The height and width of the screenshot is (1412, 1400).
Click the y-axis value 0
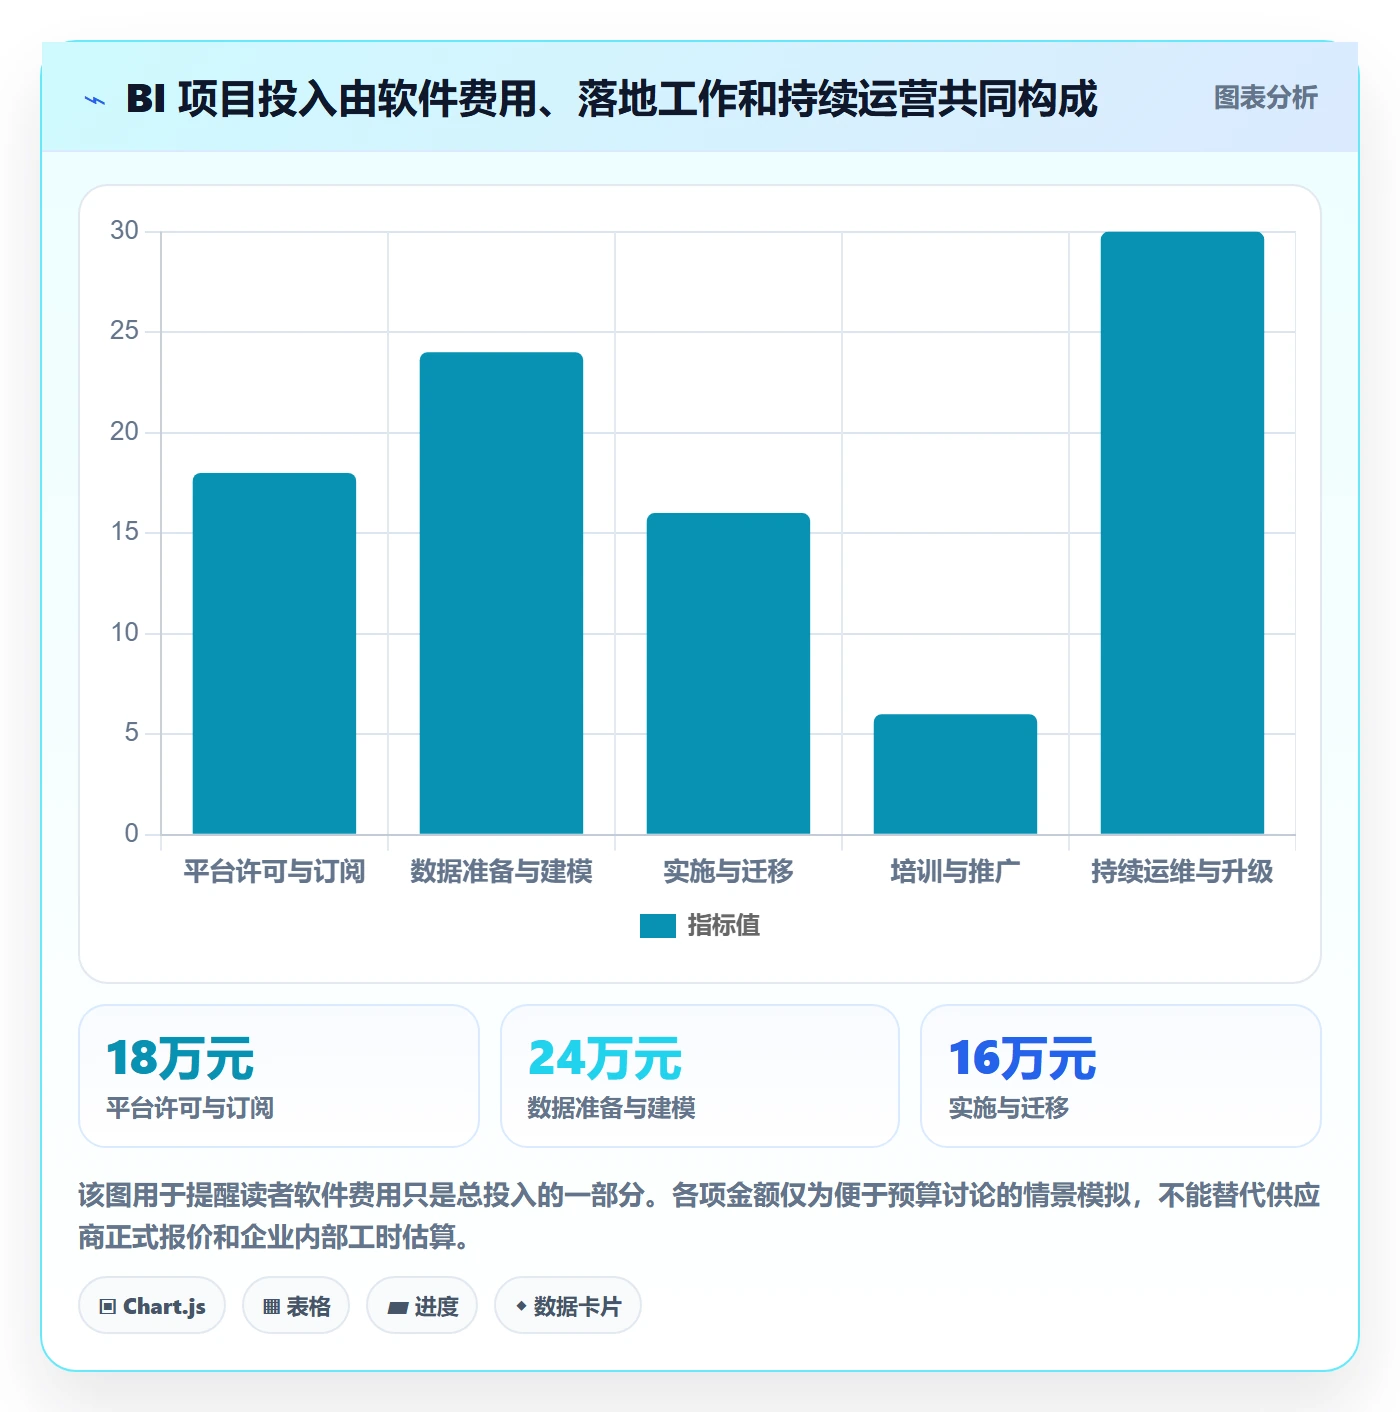pyautogui.click(x=131, y=834)
